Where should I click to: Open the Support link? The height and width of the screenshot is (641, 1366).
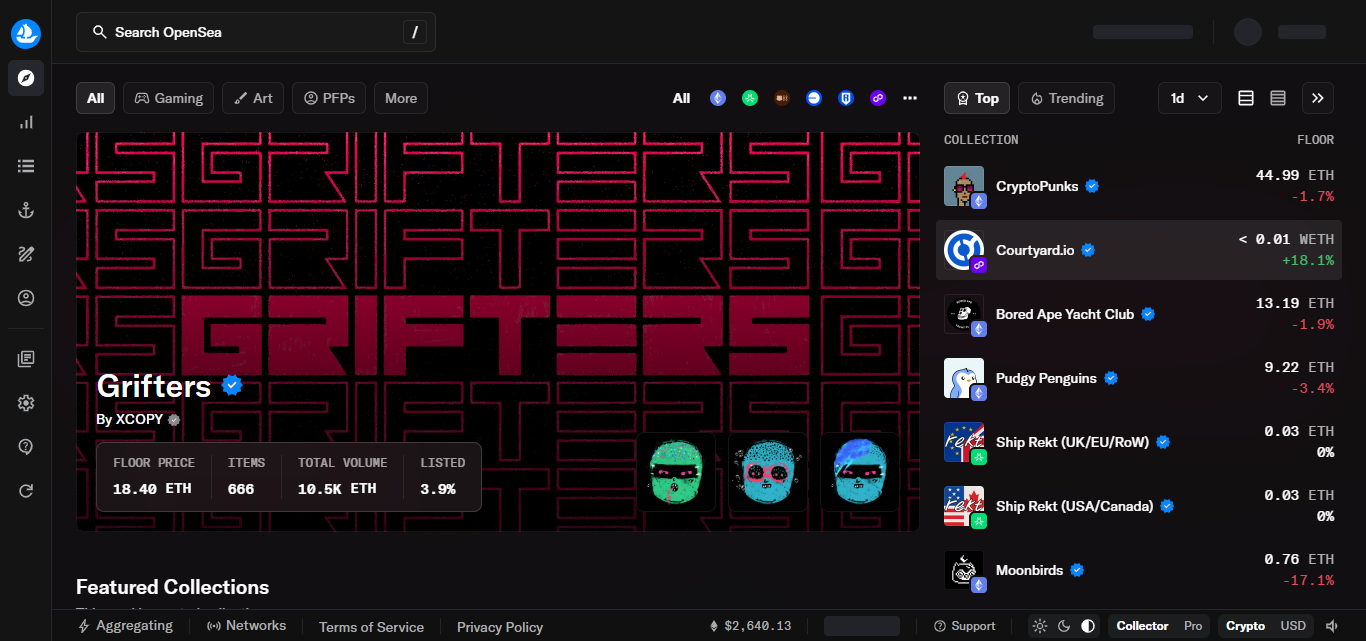tap(964, 626)
